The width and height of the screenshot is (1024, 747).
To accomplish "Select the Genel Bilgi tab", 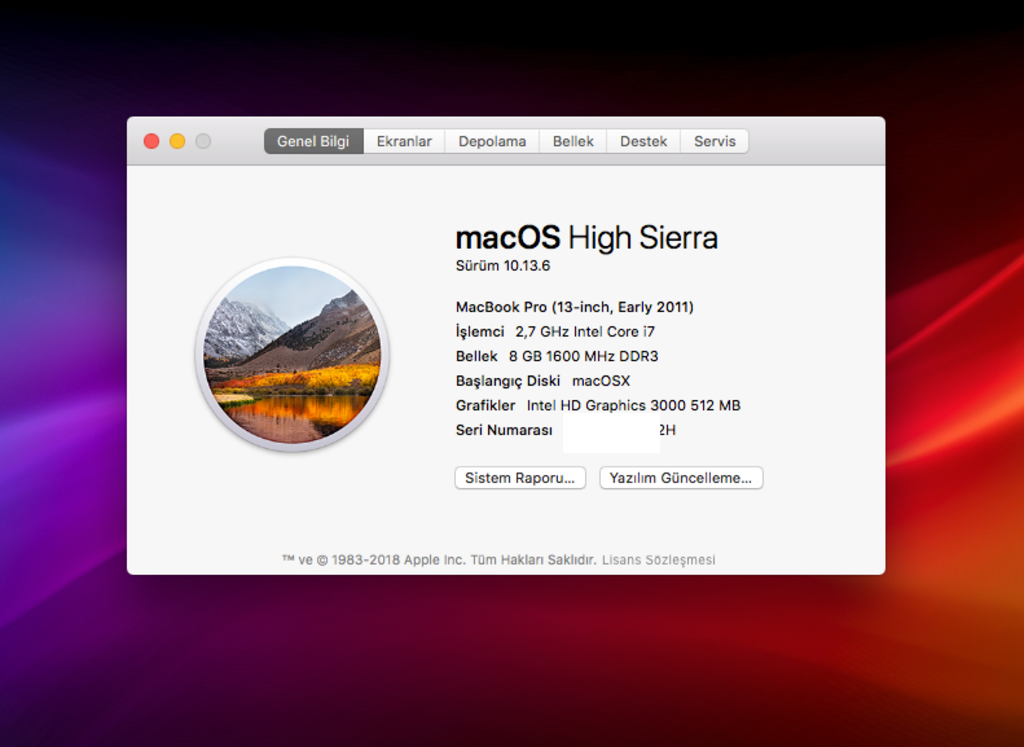I will click(x=313, y=141).
